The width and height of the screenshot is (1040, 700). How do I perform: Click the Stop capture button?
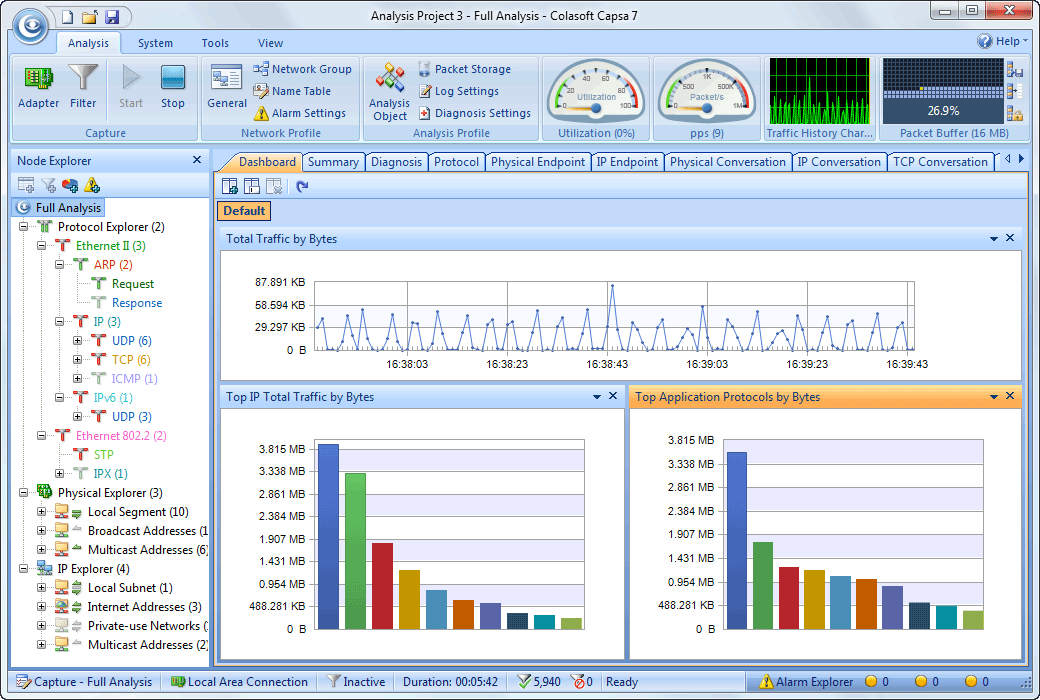coord(172,86)
